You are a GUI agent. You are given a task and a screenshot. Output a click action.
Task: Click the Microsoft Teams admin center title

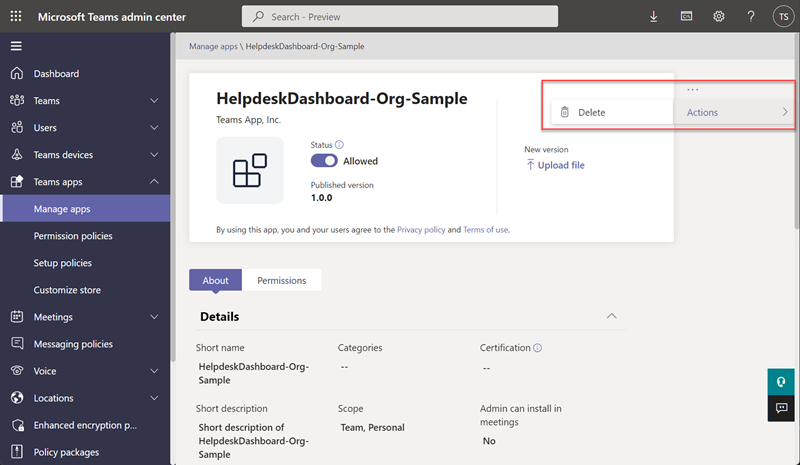112,17
